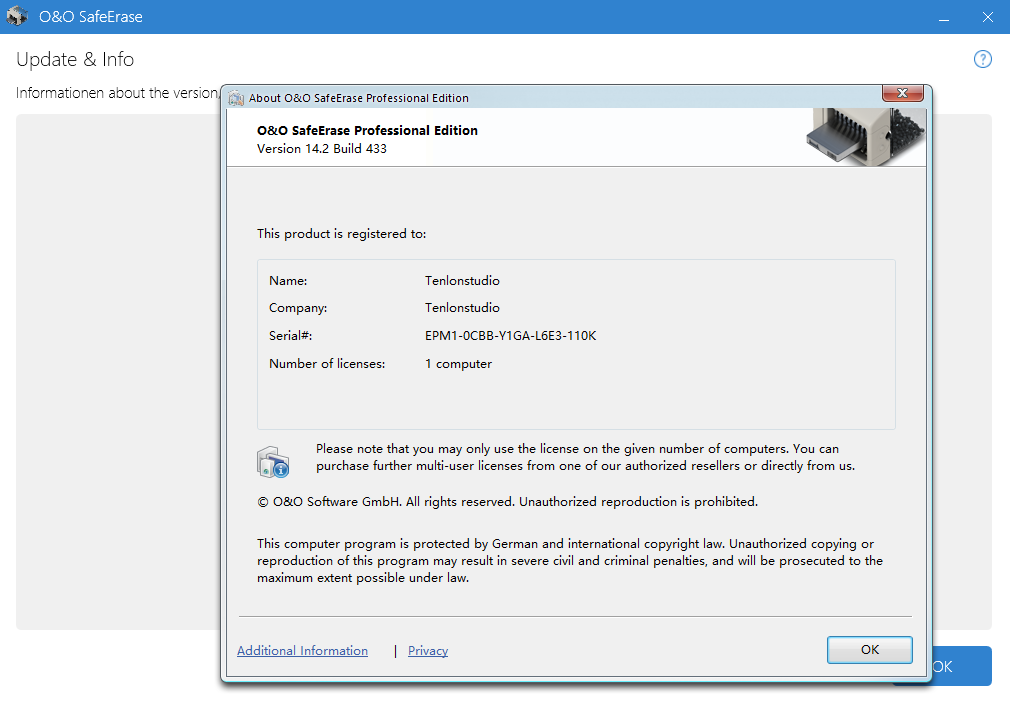The height and width of the screenshot is (704, 1010).
Task: Click the 'Name:' field label
Action: click(x=288, y=280)
